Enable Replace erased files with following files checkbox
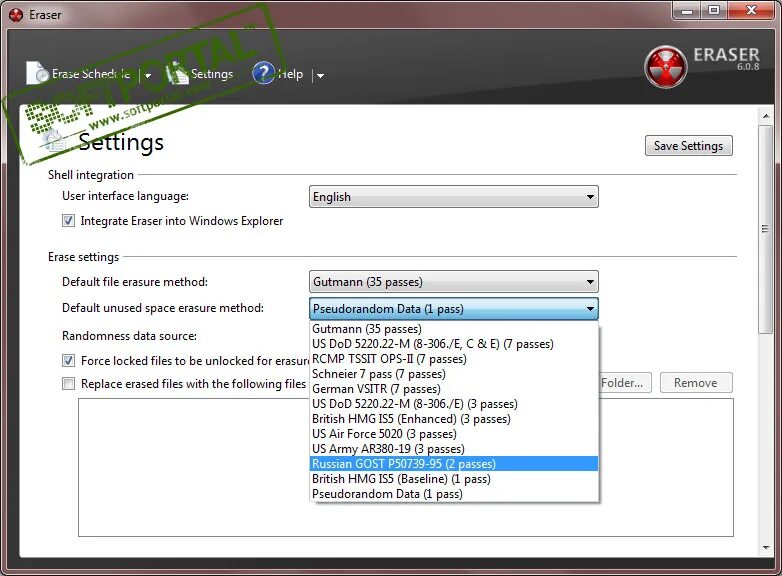Viewport: 782px width, 576px height. pyautogui.click(x=68, y=384)
